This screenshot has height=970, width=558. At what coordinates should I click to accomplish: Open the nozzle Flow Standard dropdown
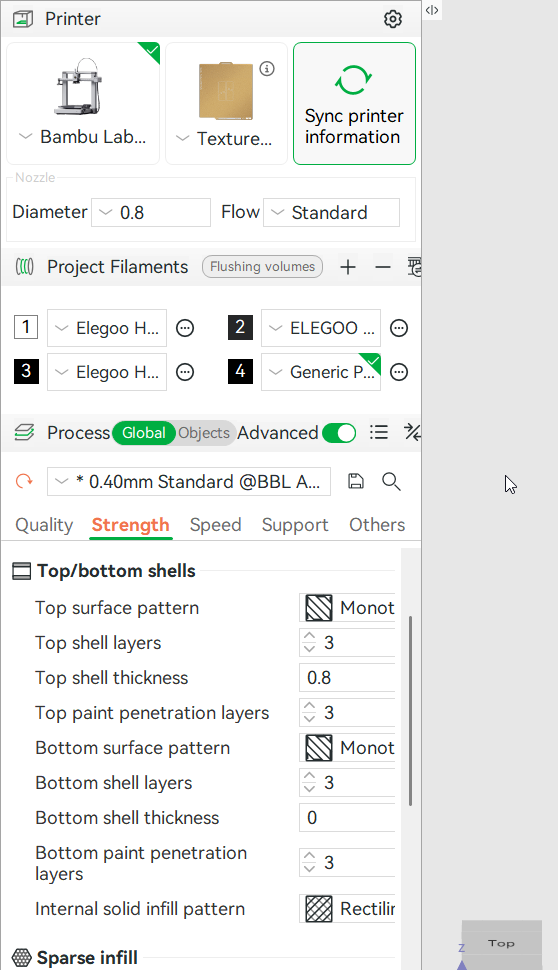click(x=331, y=213)
